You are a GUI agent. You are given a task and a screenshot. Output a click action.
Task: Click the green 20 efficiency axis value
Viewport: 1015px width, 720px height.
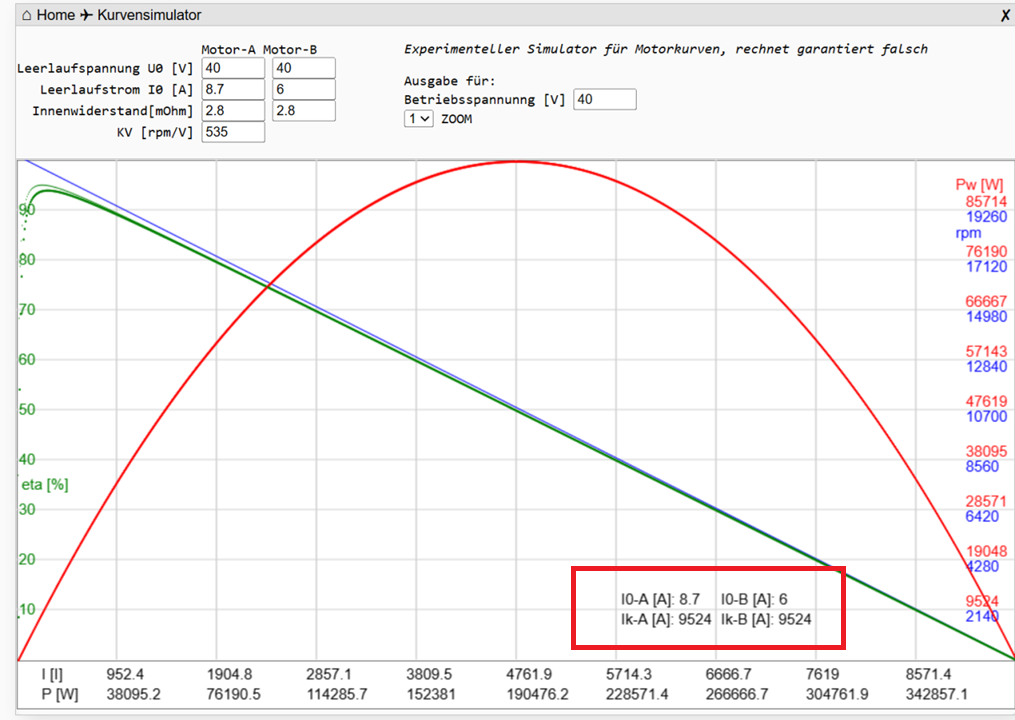click(27, 559)
